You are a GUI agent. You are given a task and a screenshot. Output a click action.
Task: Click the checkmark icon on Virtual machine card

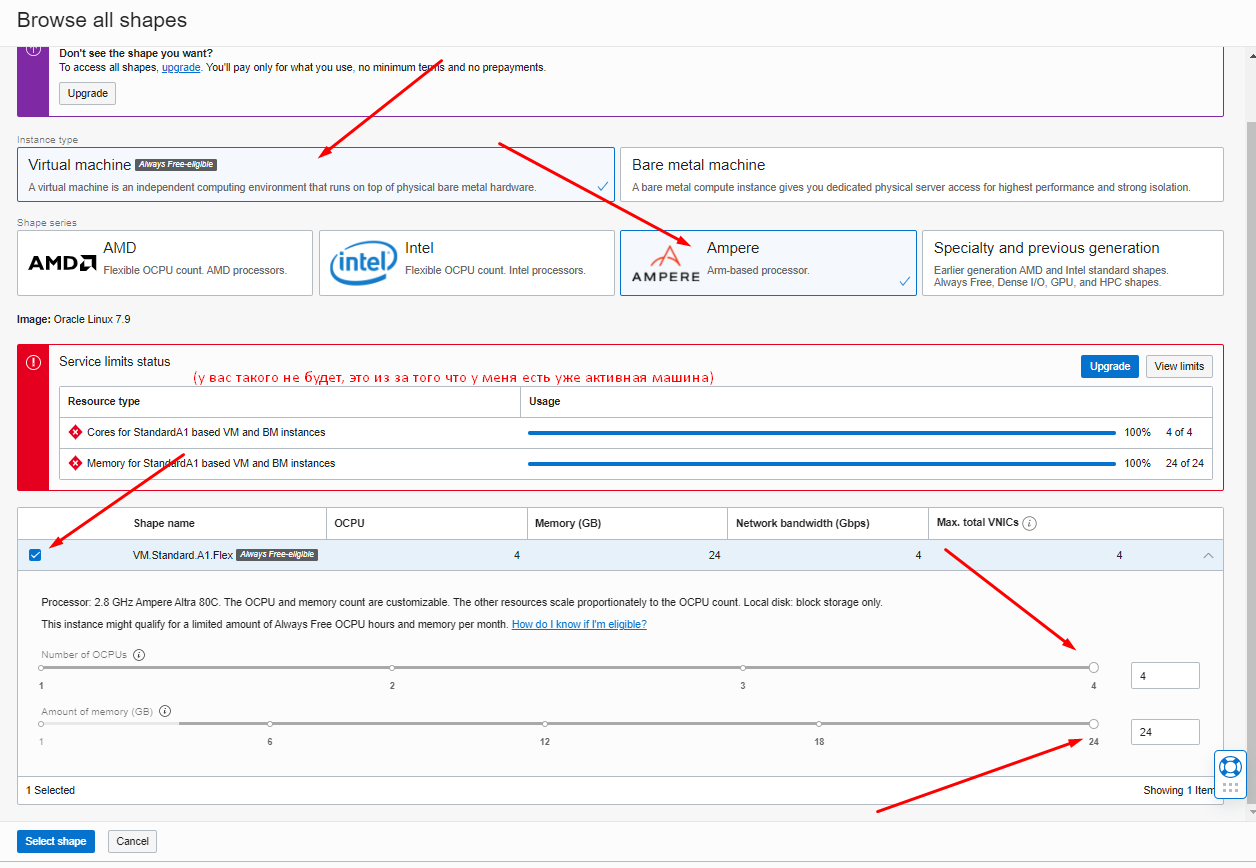pos(602,187)
